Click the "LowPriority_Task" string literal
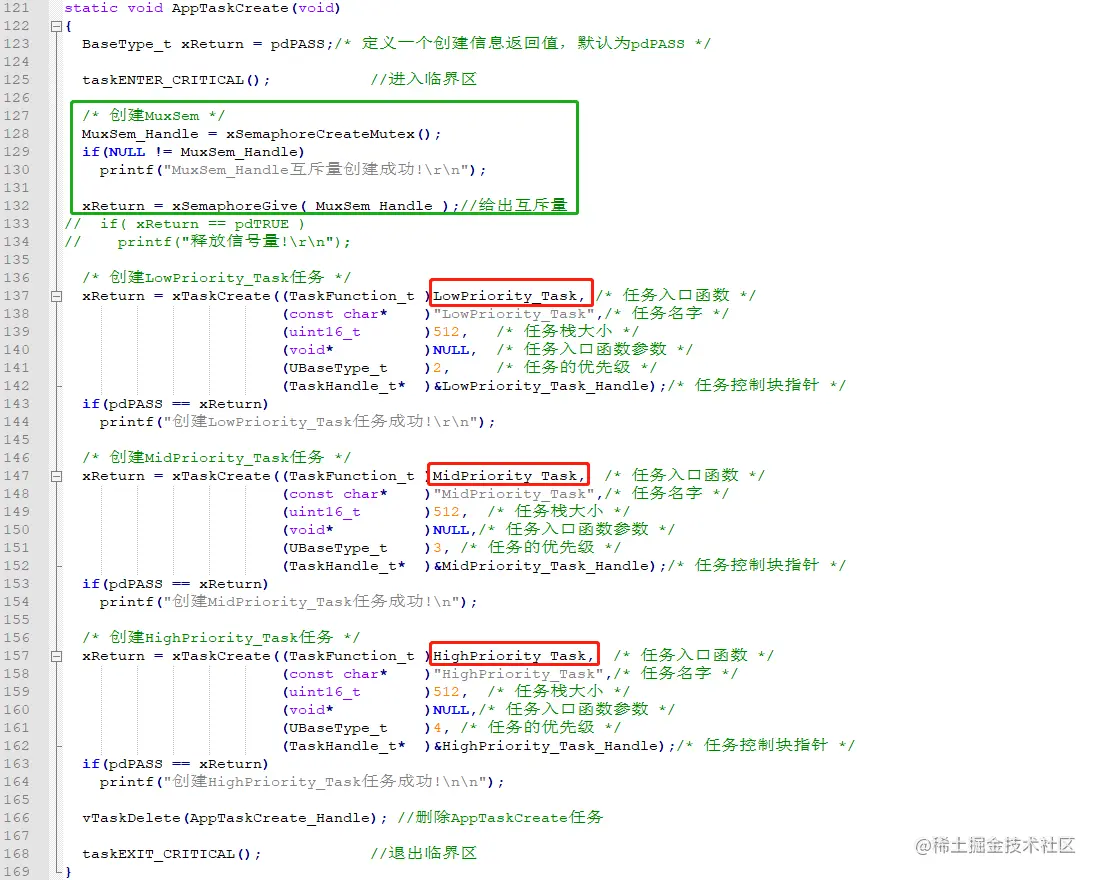The height and width of the screenshot is (880, 1100). (514, 314)
